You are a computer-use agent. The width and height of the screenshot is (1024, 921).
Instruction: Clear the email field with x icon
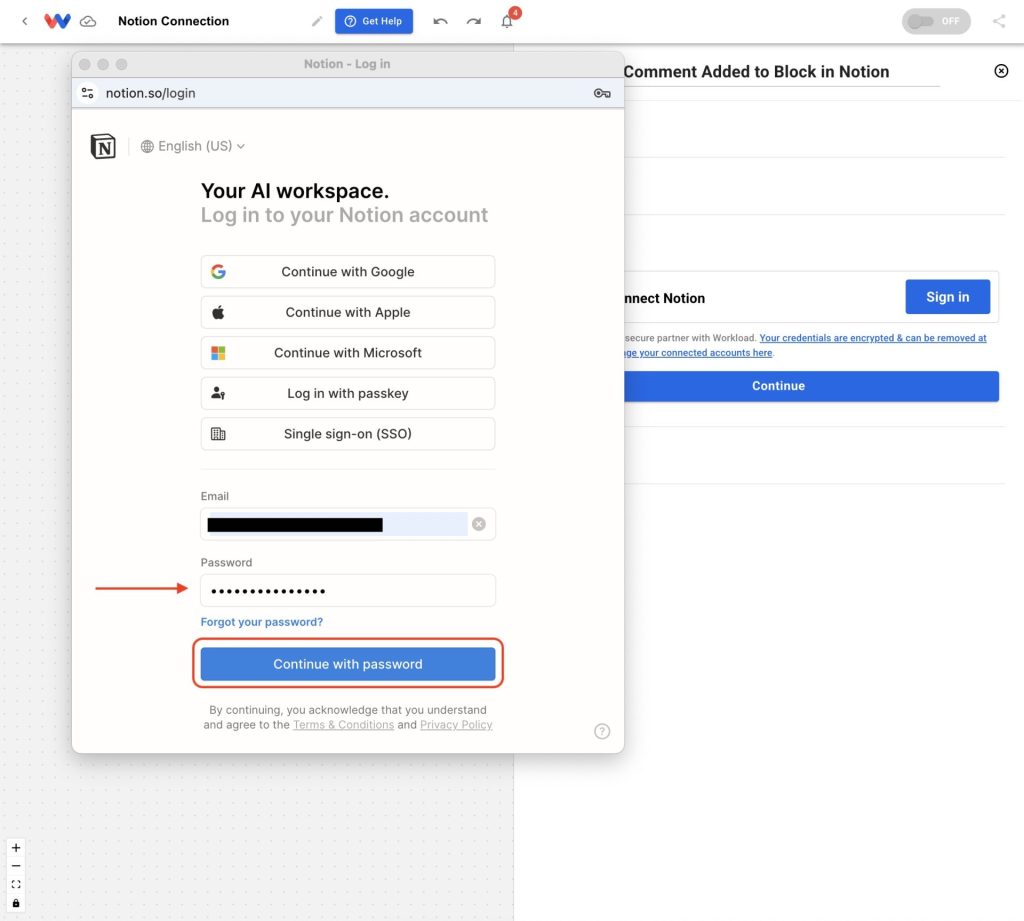479,524
